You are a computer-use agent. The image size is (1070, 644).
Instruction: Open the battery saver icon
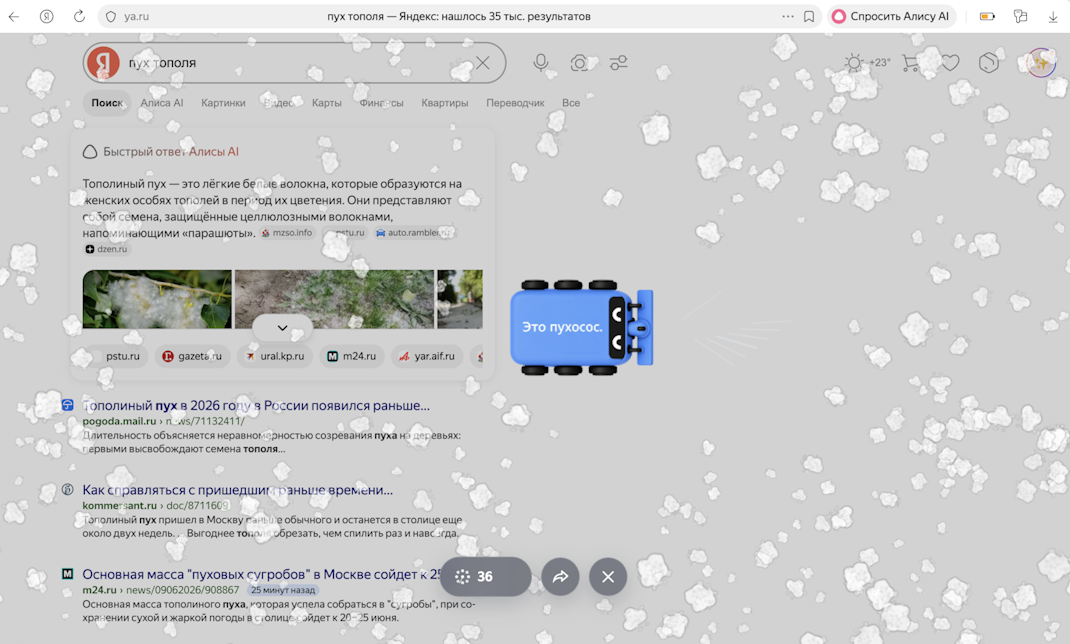tap(987, 16)
